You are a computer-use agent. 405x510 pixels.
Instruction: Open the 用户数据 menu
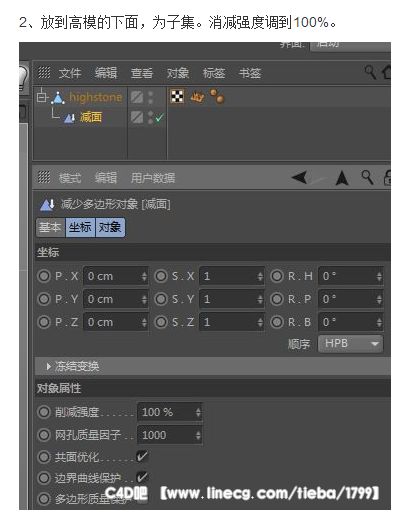pos(153,178)
